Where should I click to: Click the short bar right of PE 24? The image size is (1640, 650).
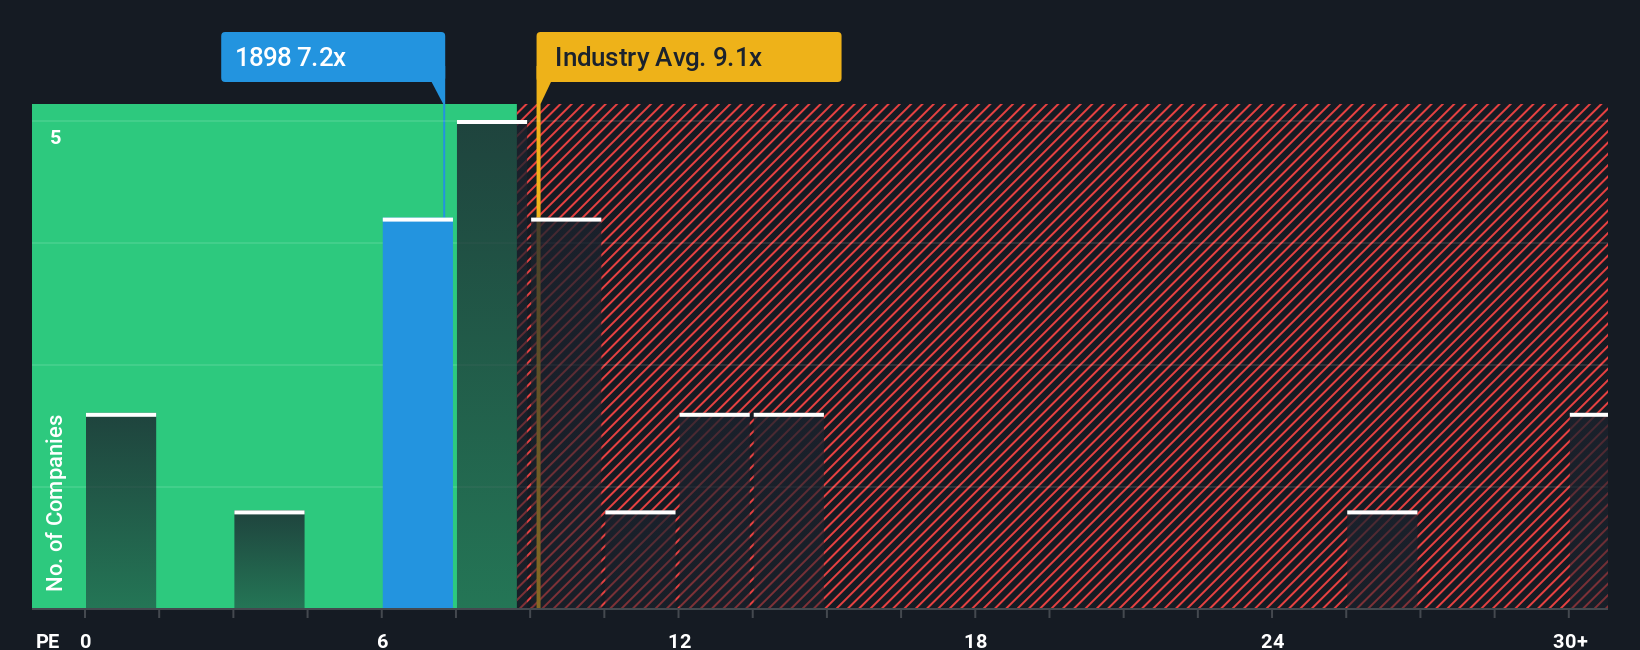coord(1382,560)
